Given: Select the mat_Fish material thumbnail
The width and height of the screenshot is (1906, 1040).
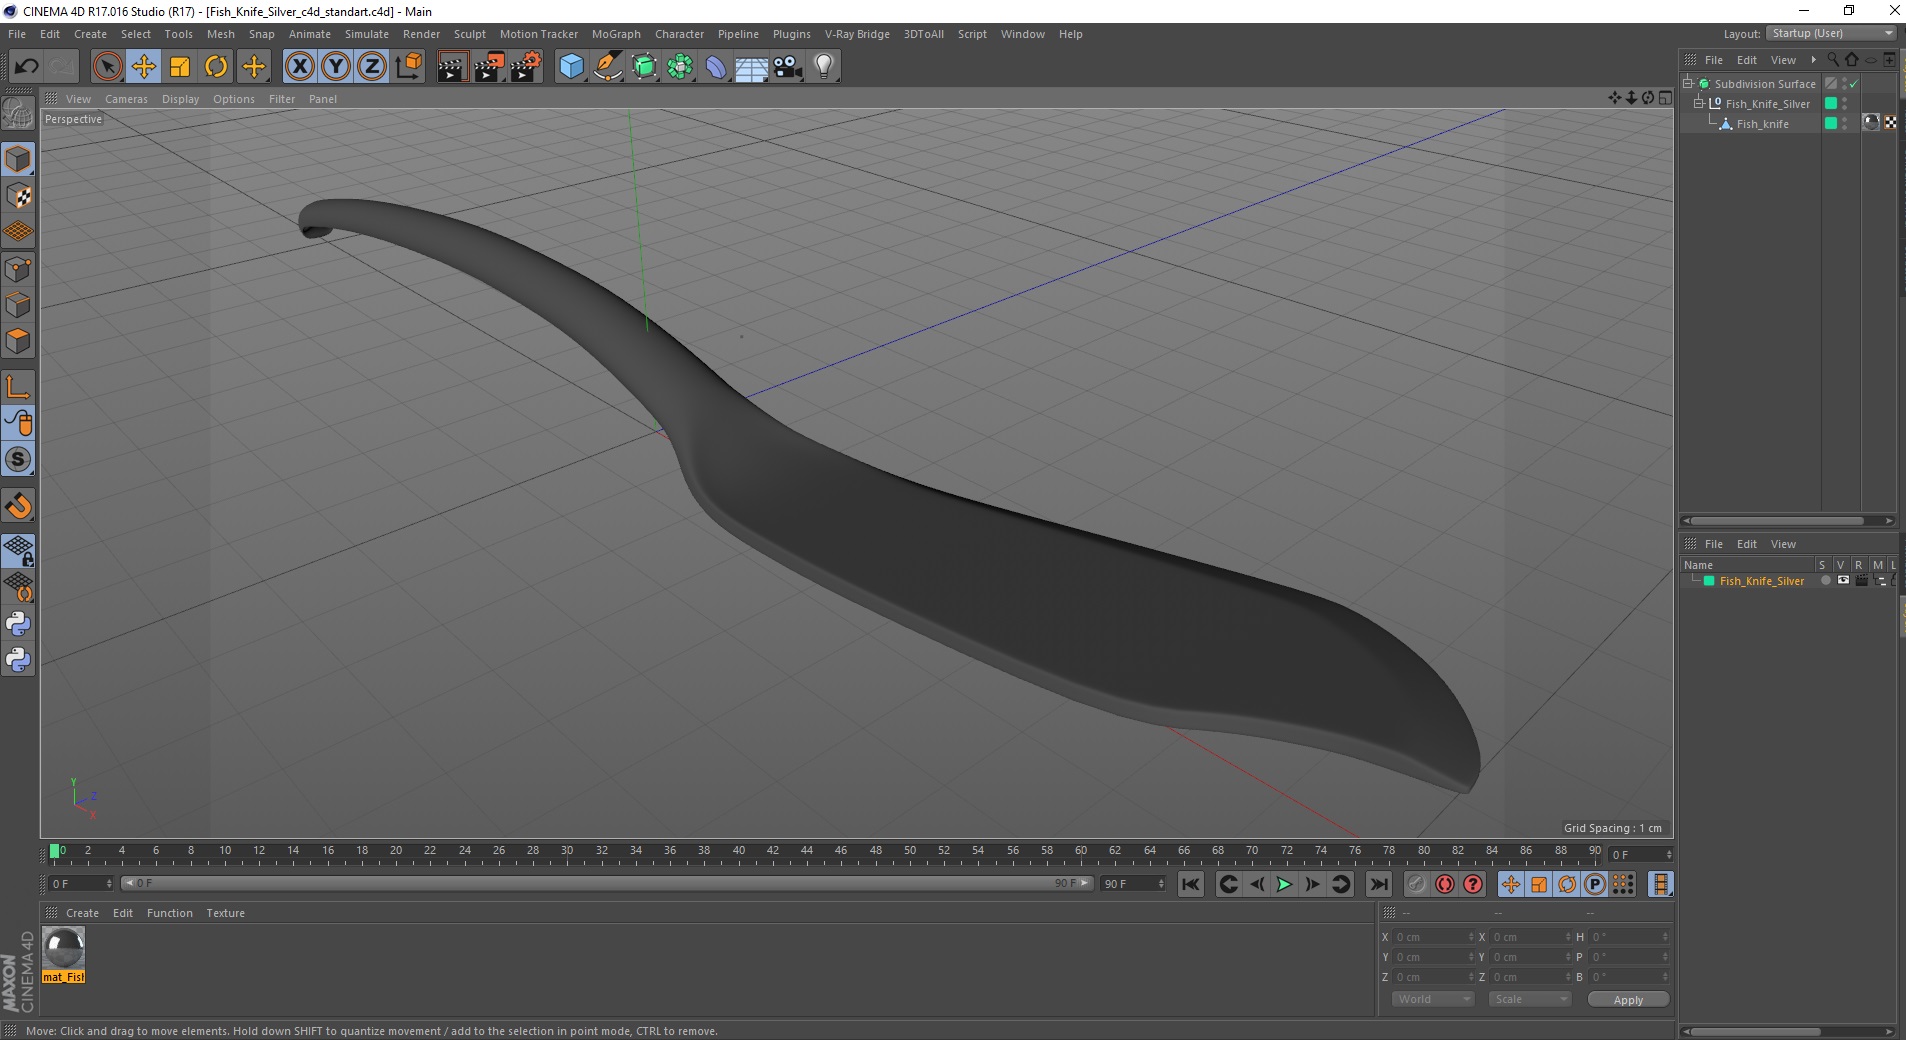Looking at the screenshot, I should (x=64, y=948).
